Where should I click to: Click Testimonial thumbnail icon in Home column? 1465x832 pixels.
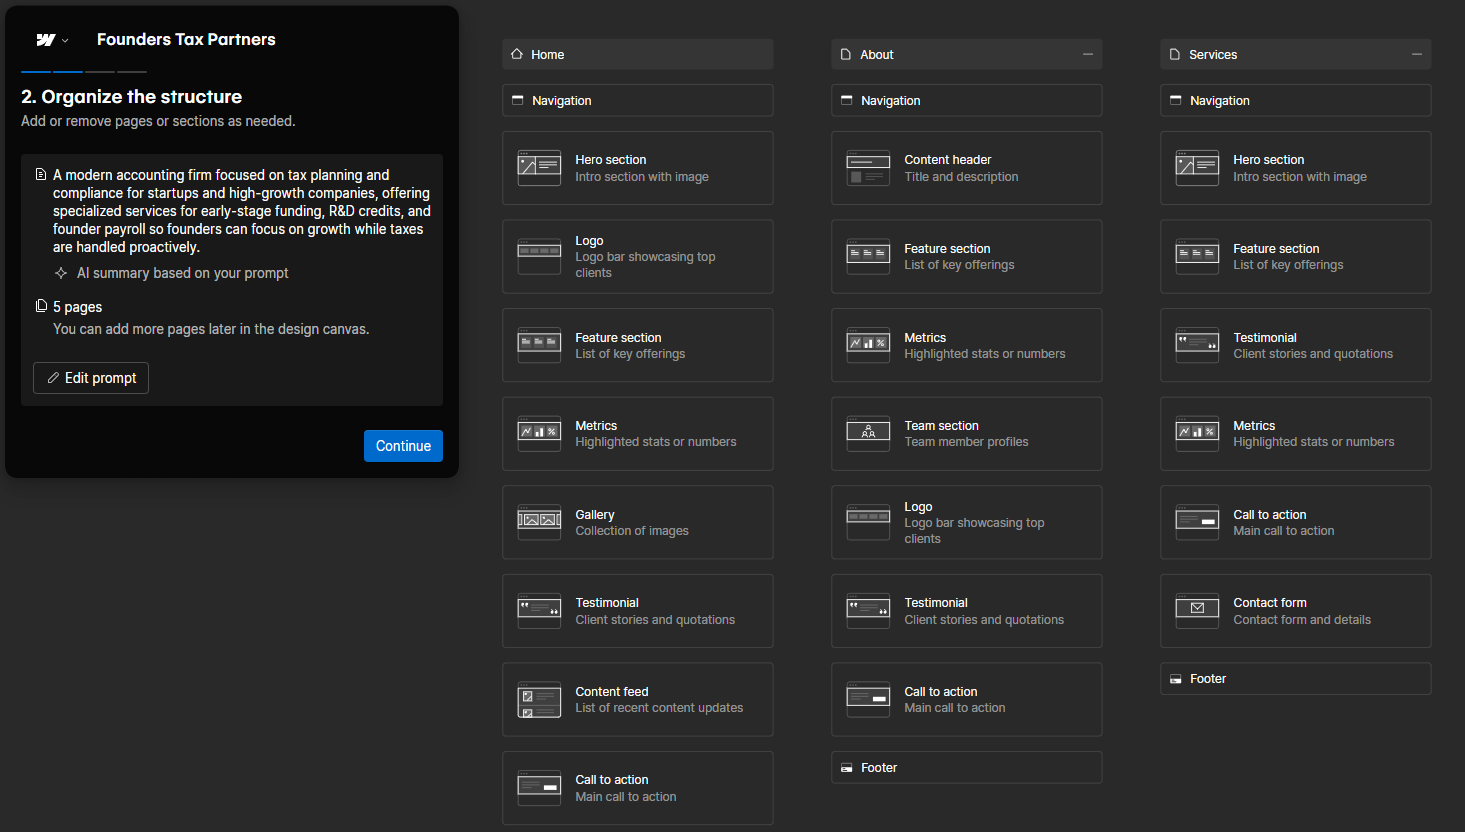[x=539, y=611]
